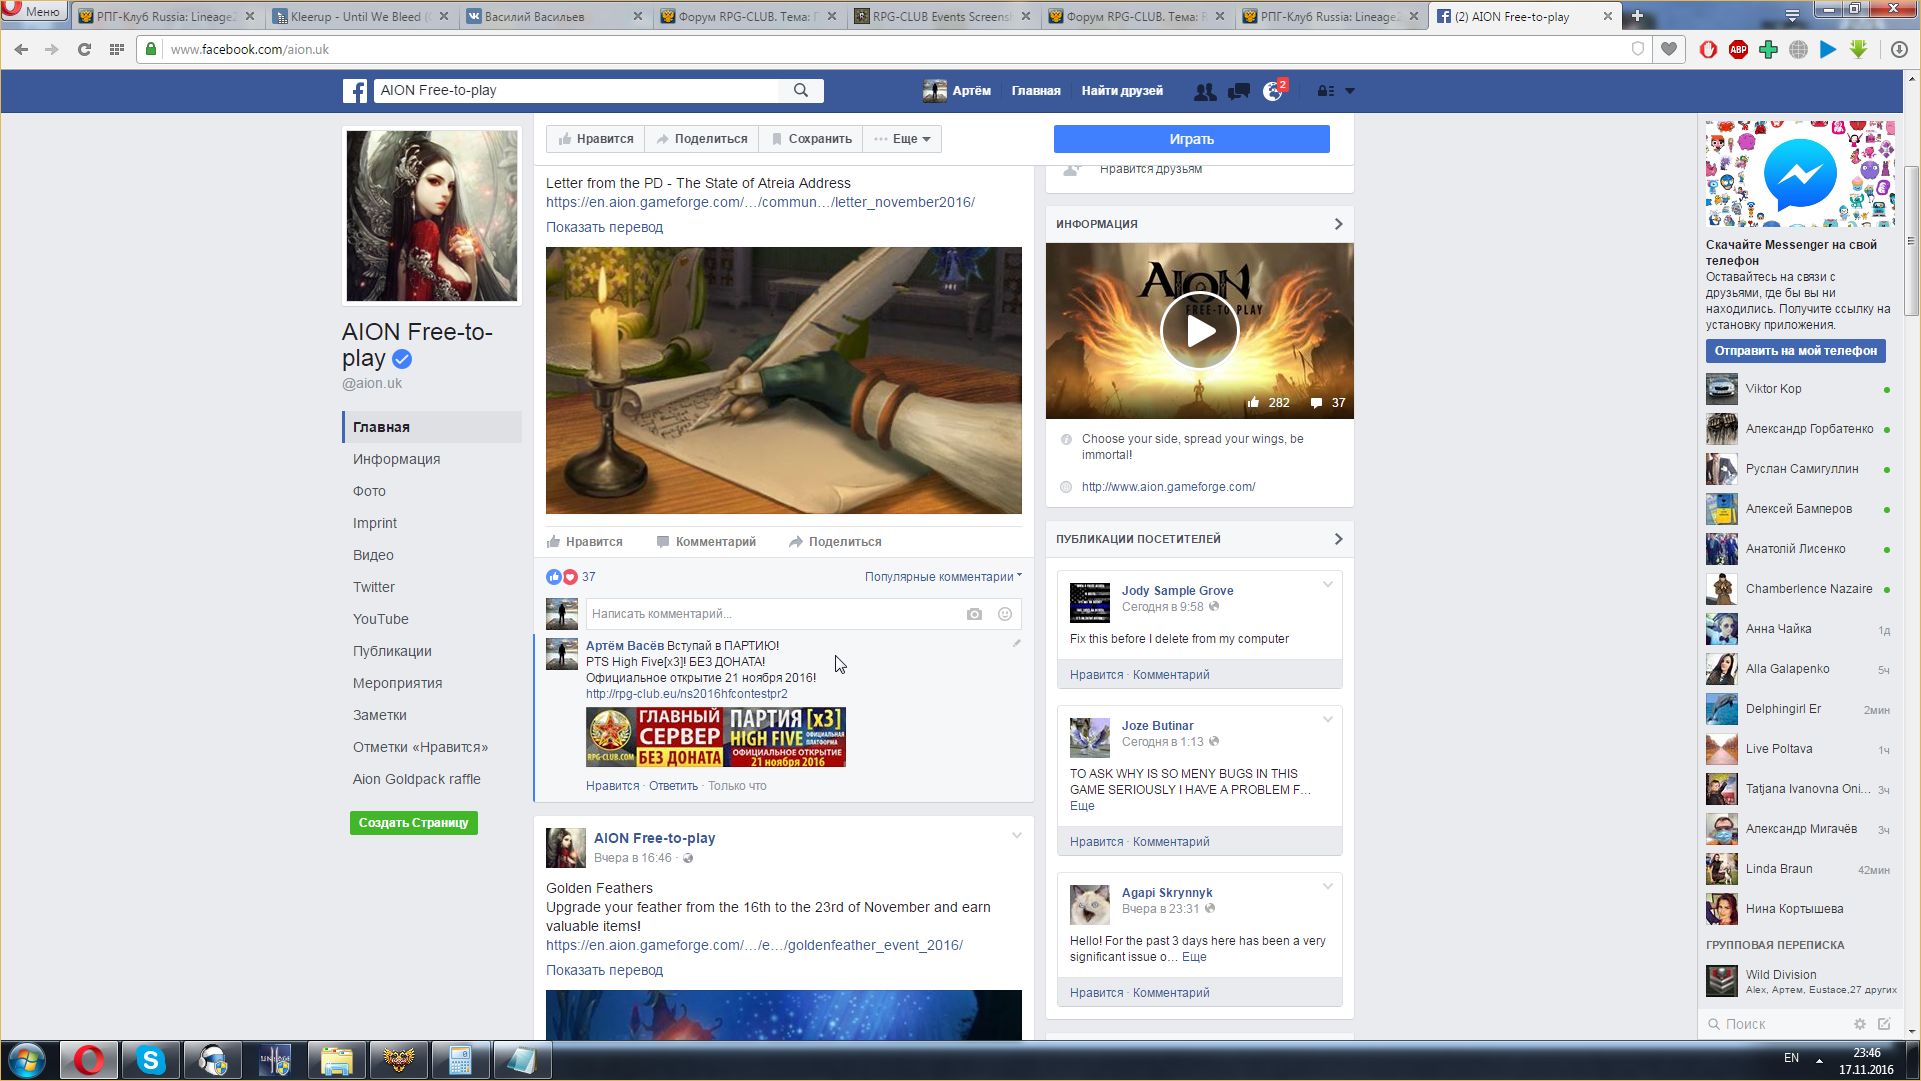Screen dimensions: 1921x1081
Task: Click the search magnifier button
Action: click(801, 90)
